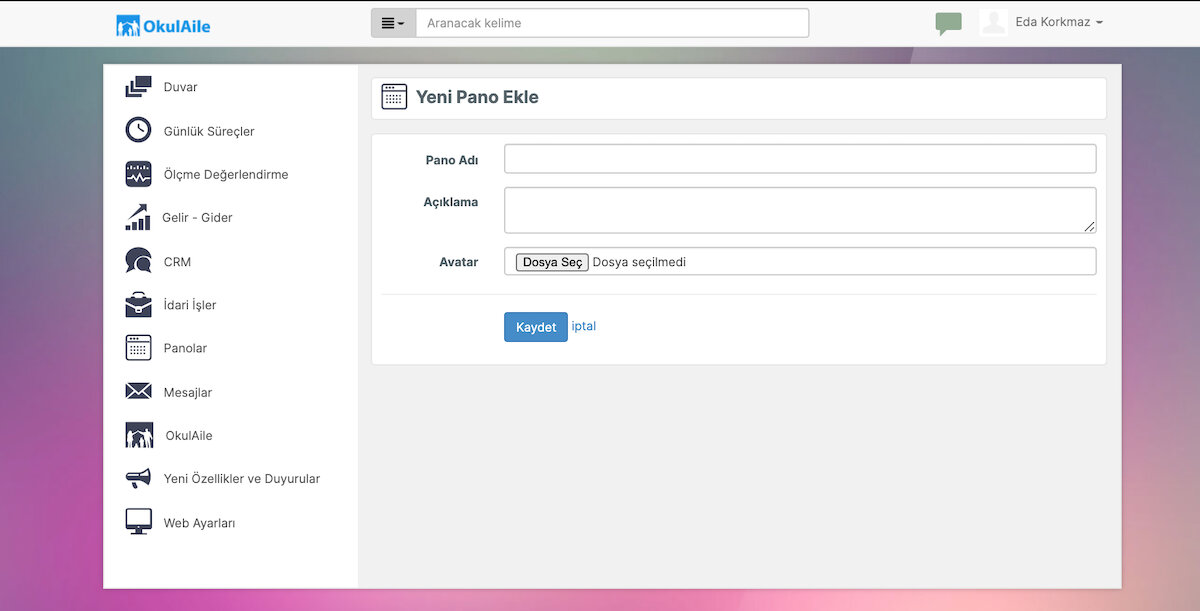Viewport: 1200px width, 611px height.
Task: Click the 'Yeni Pano Ekle' page title
Action: coord(477,97)
